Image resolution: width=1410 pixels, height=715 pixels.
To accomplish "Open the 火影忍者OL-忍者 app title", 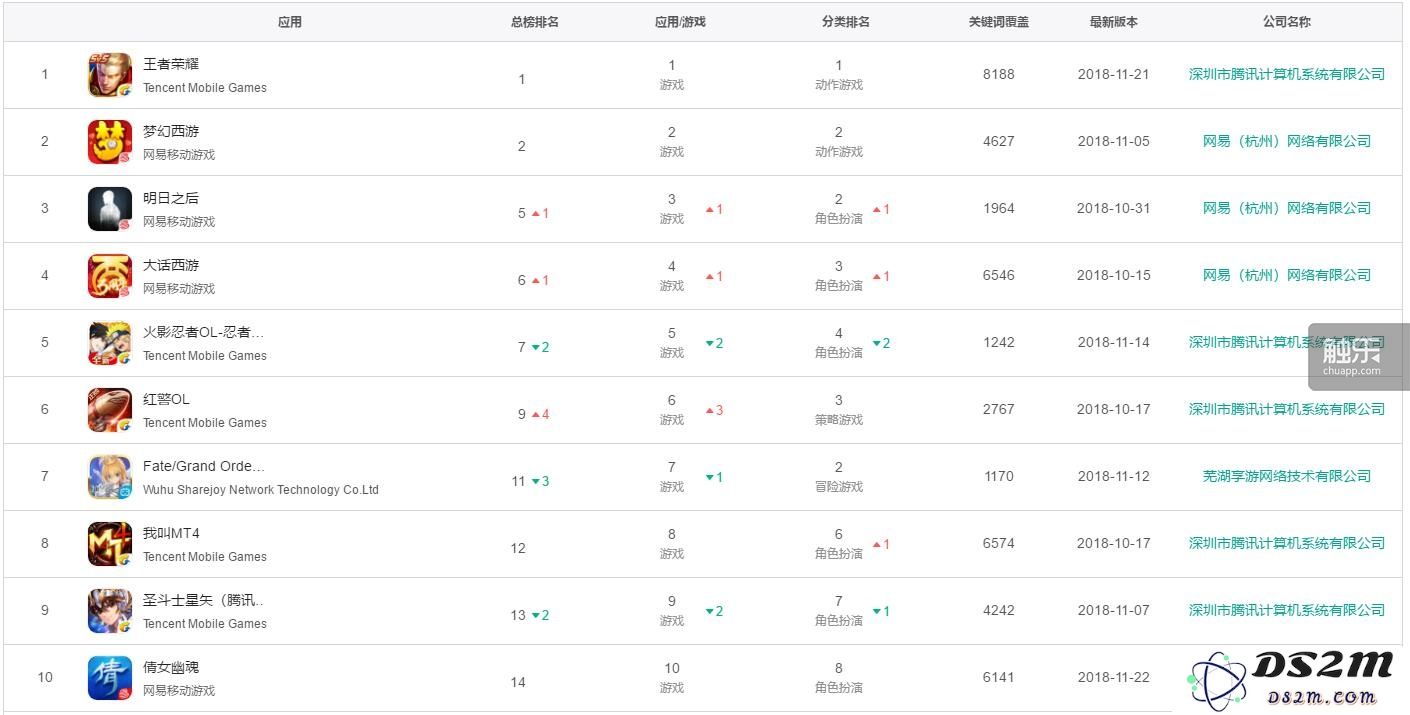I will pos(204,332).
